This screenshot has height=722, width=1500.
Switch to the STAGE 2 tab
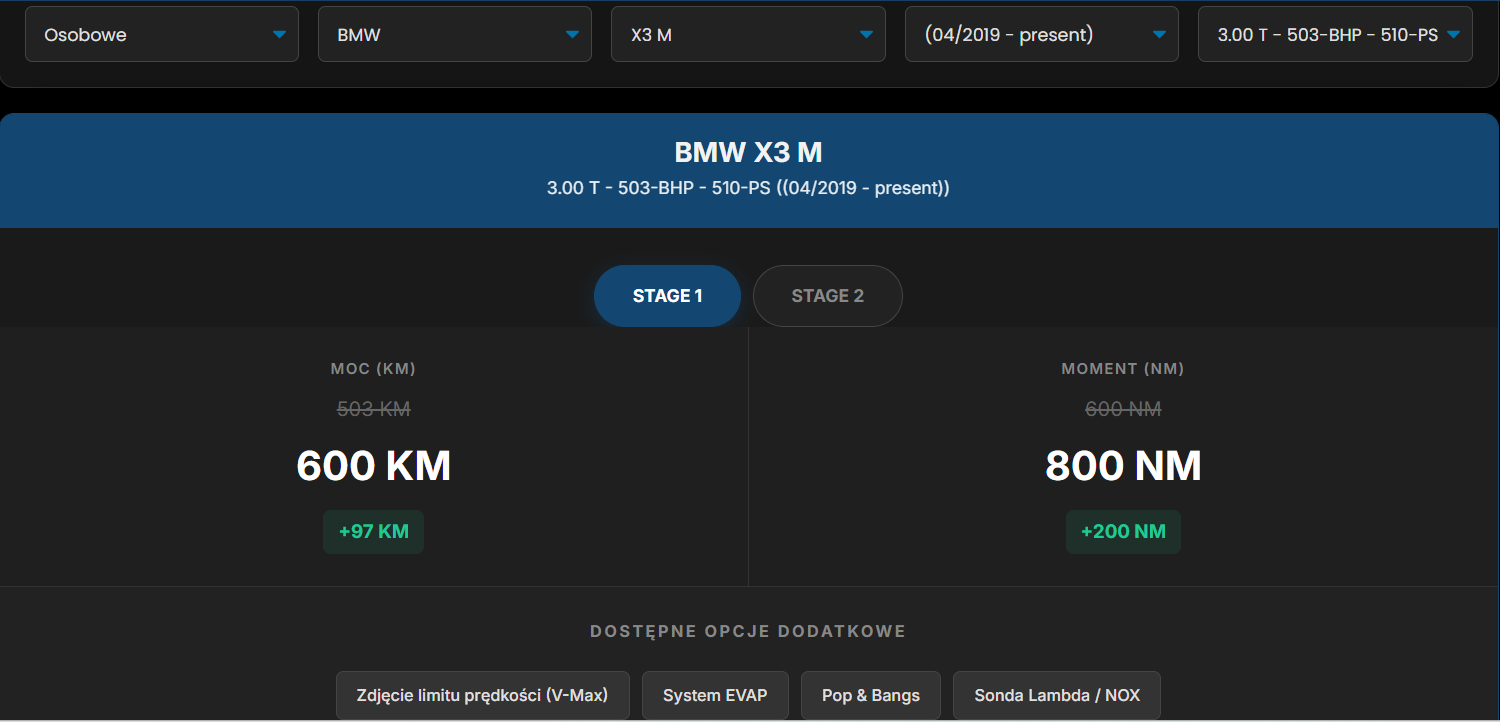click(x=827, y=295)
